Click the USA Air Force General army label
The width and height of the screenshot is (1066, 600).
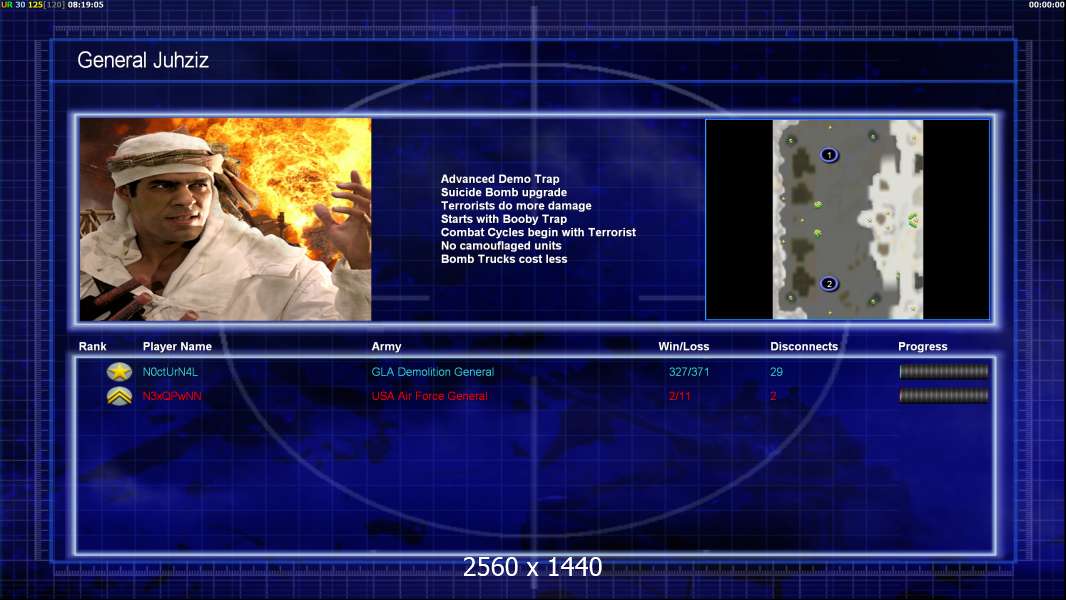429,396
